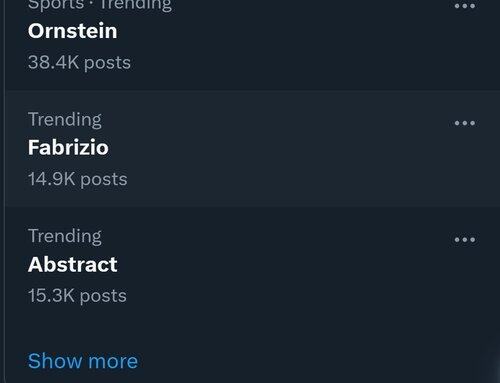Click Sports · Trending category label
Screen dimensions: 500x383
click(x=100, y=6)
